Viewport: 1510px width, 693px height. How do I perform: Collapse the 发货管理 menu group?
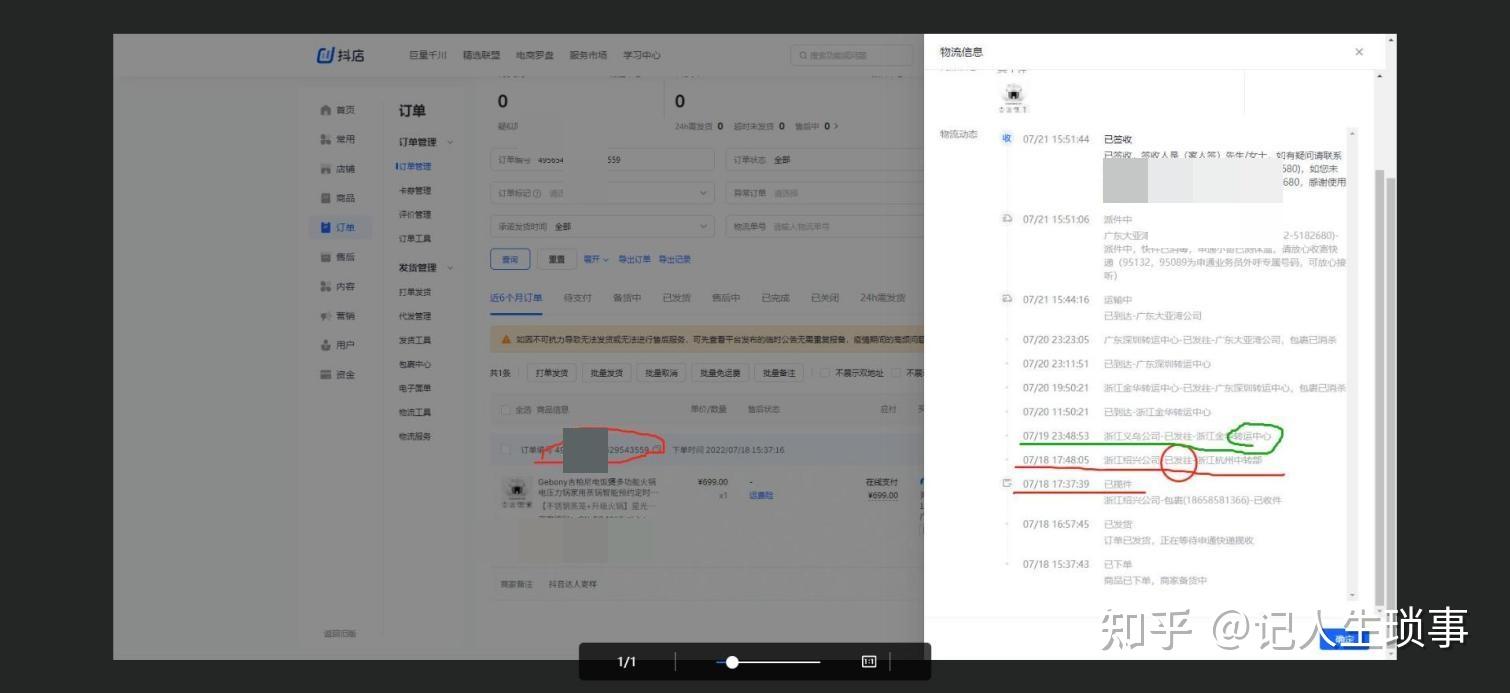click(450, 268)
